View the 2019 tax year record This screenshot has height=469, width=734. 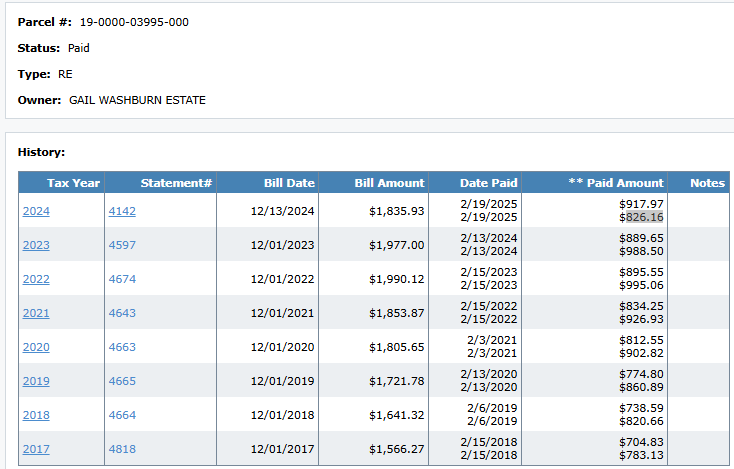pyautogui.click(x=36, y=381)
